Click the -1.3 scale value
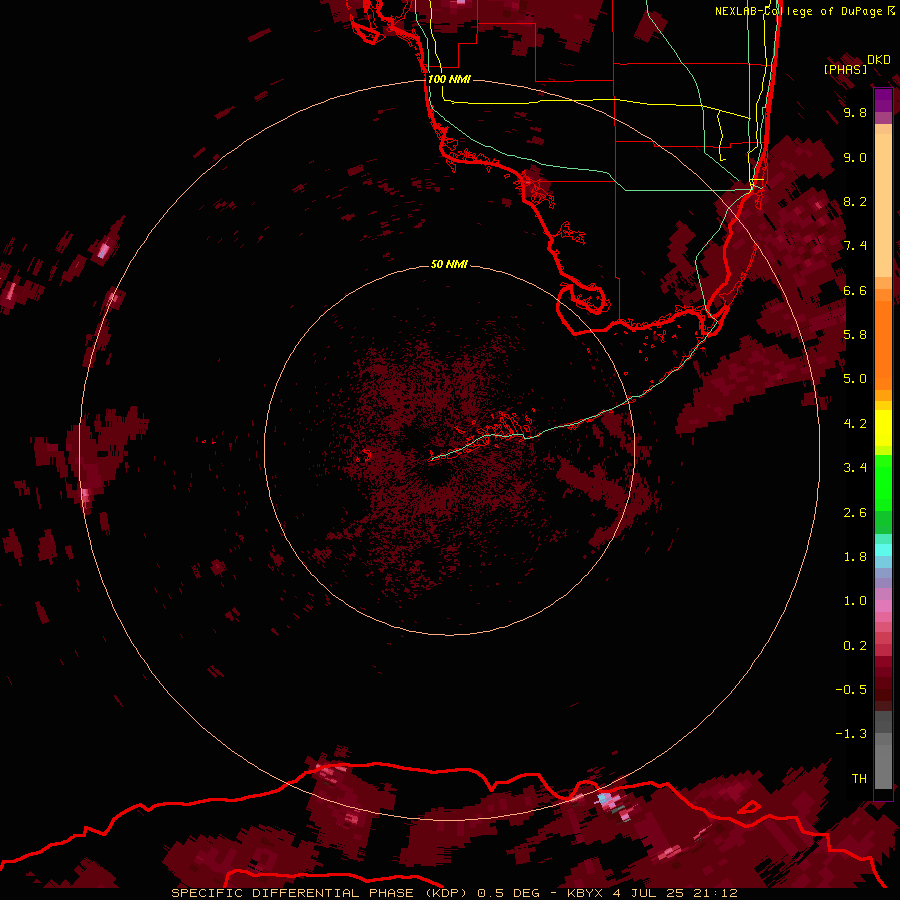Image resolution: width=900 pixels, height=900 pixels. [x=851, y=734]
